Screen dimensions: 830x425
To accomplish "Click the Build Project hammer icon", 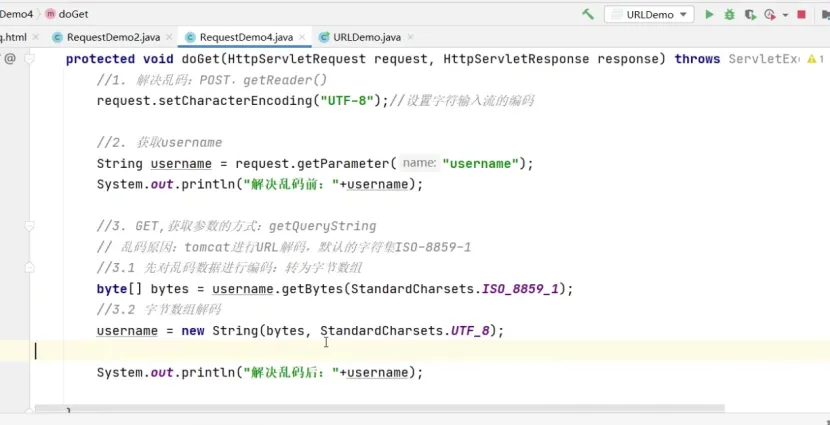I will pyautogui.click(x=588, y=14).
